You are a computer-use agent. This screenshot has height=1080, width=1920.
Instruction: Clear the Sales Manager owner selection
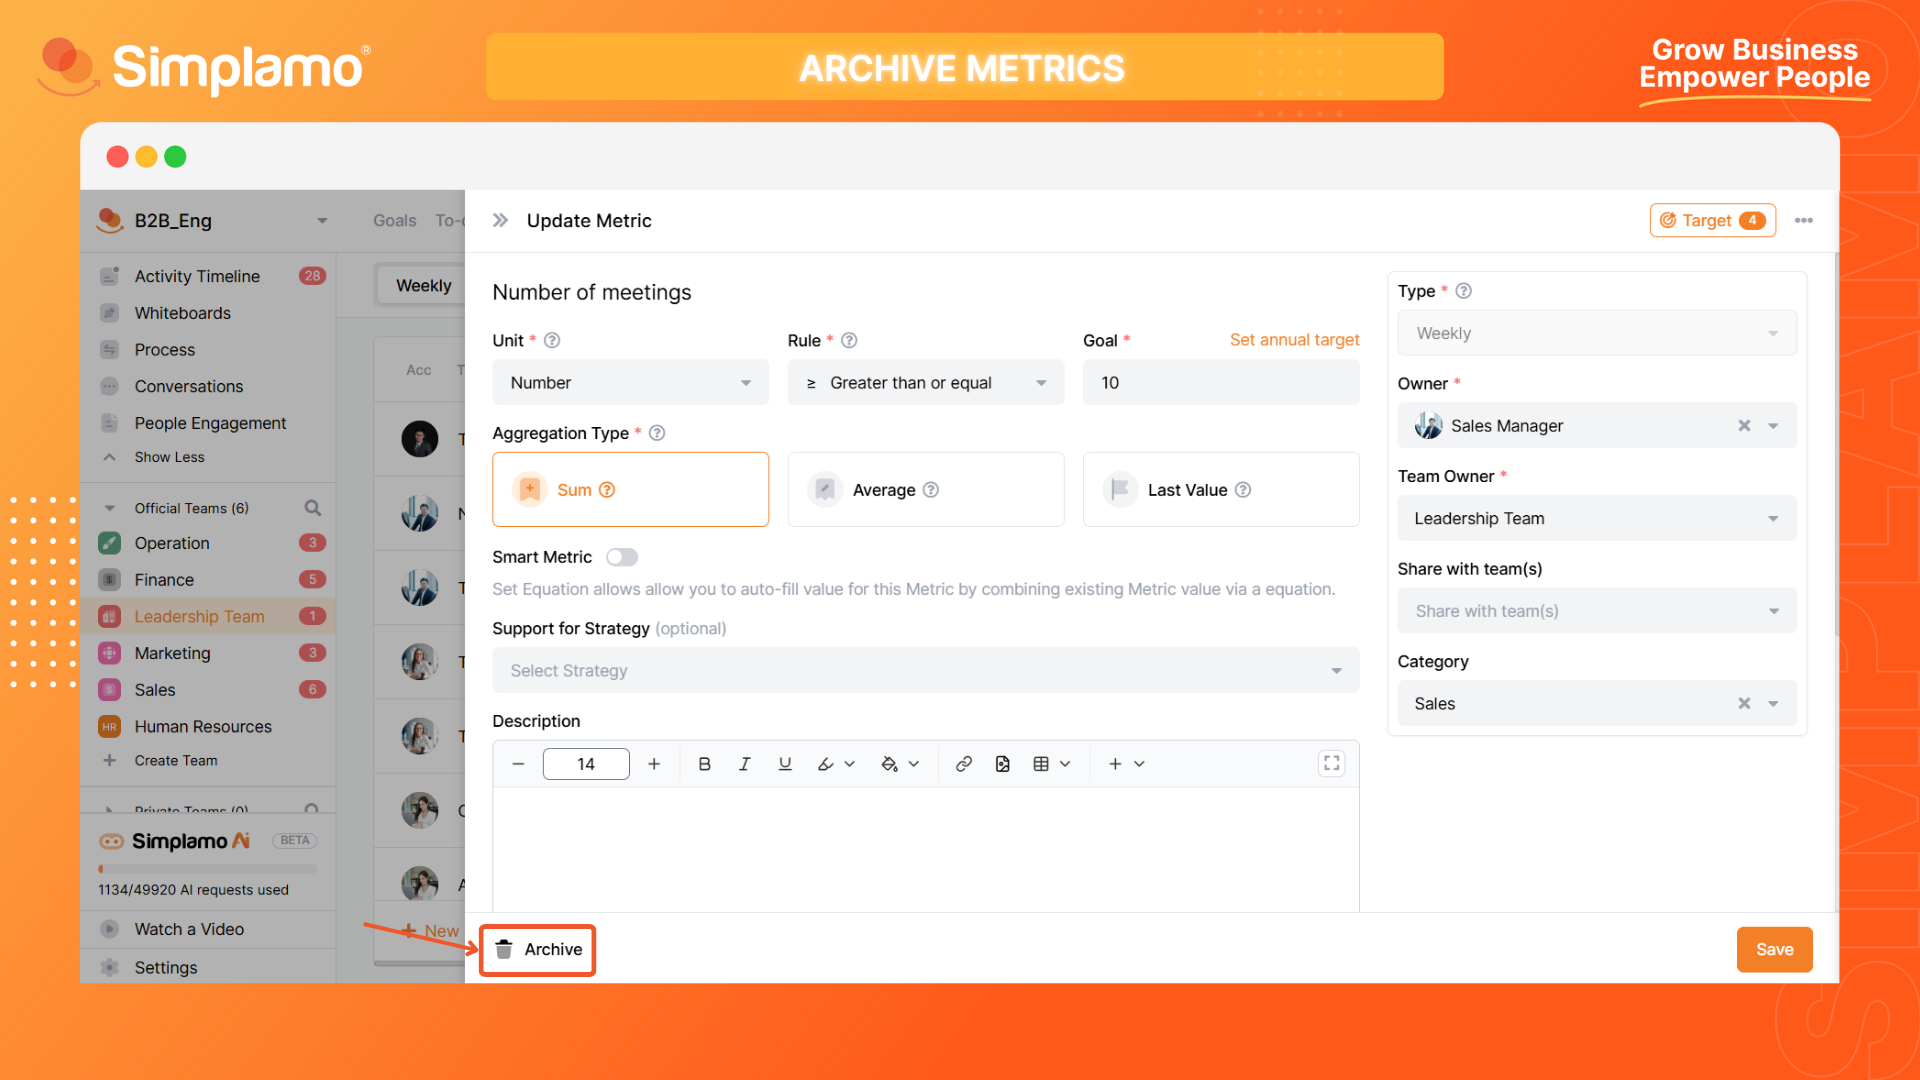[x=1744, y=426]
